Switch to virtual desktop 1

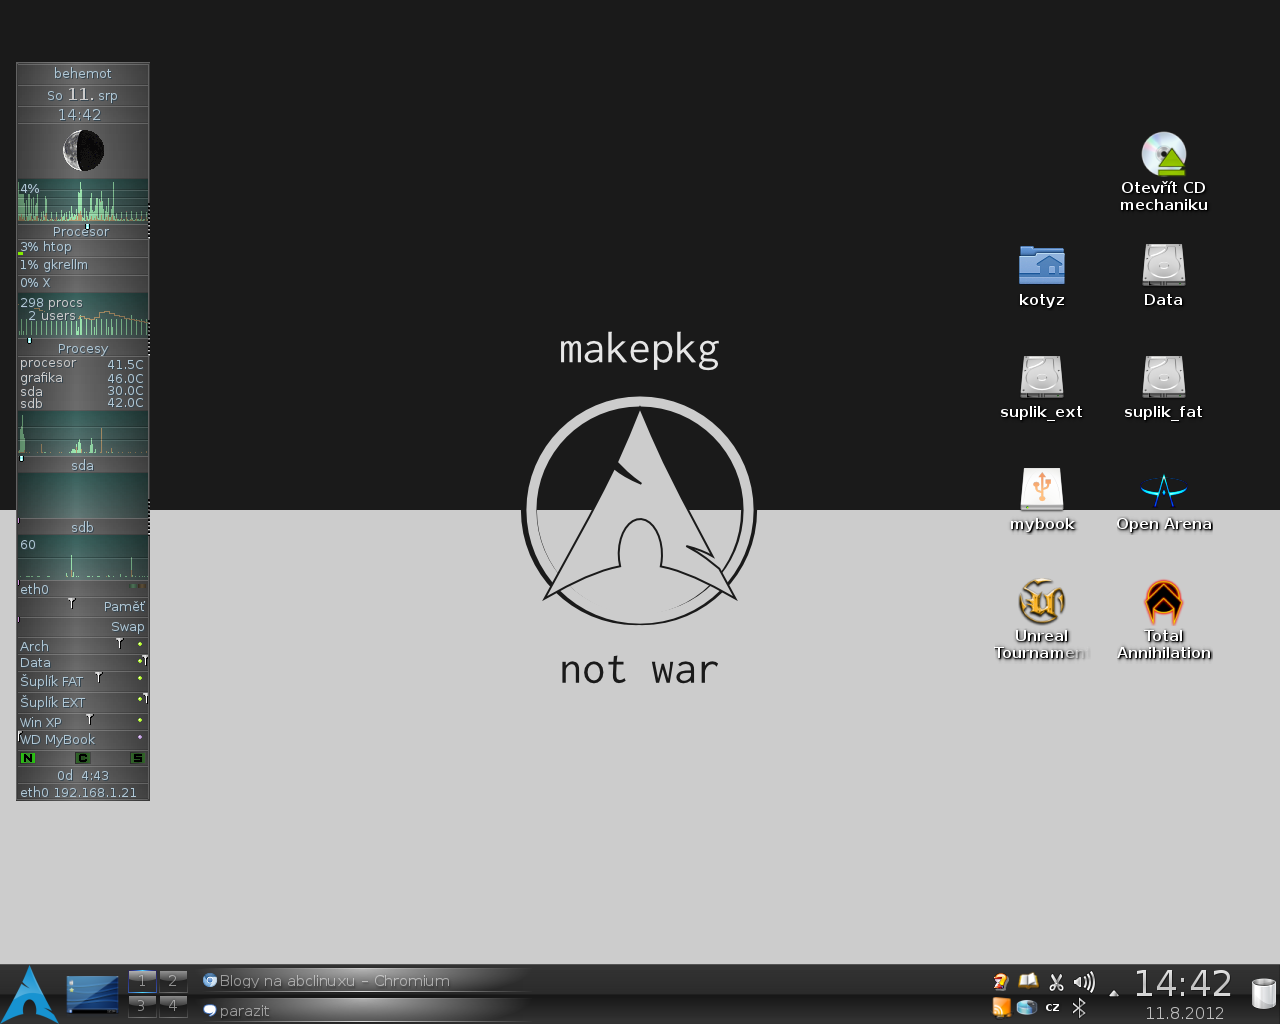tap(142, 980)
